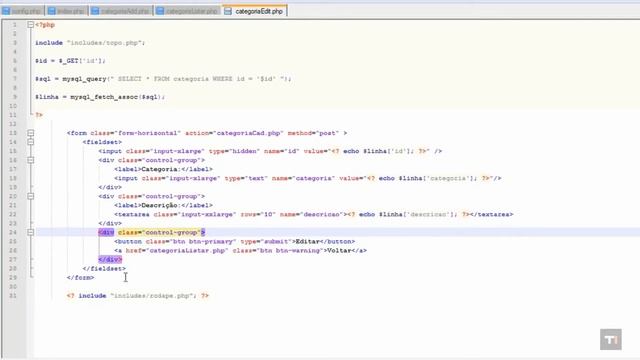Click the saved-file icon on categoriaListar.php tab
The height and width of the screenshot is (360, 640).
[160, 11]
